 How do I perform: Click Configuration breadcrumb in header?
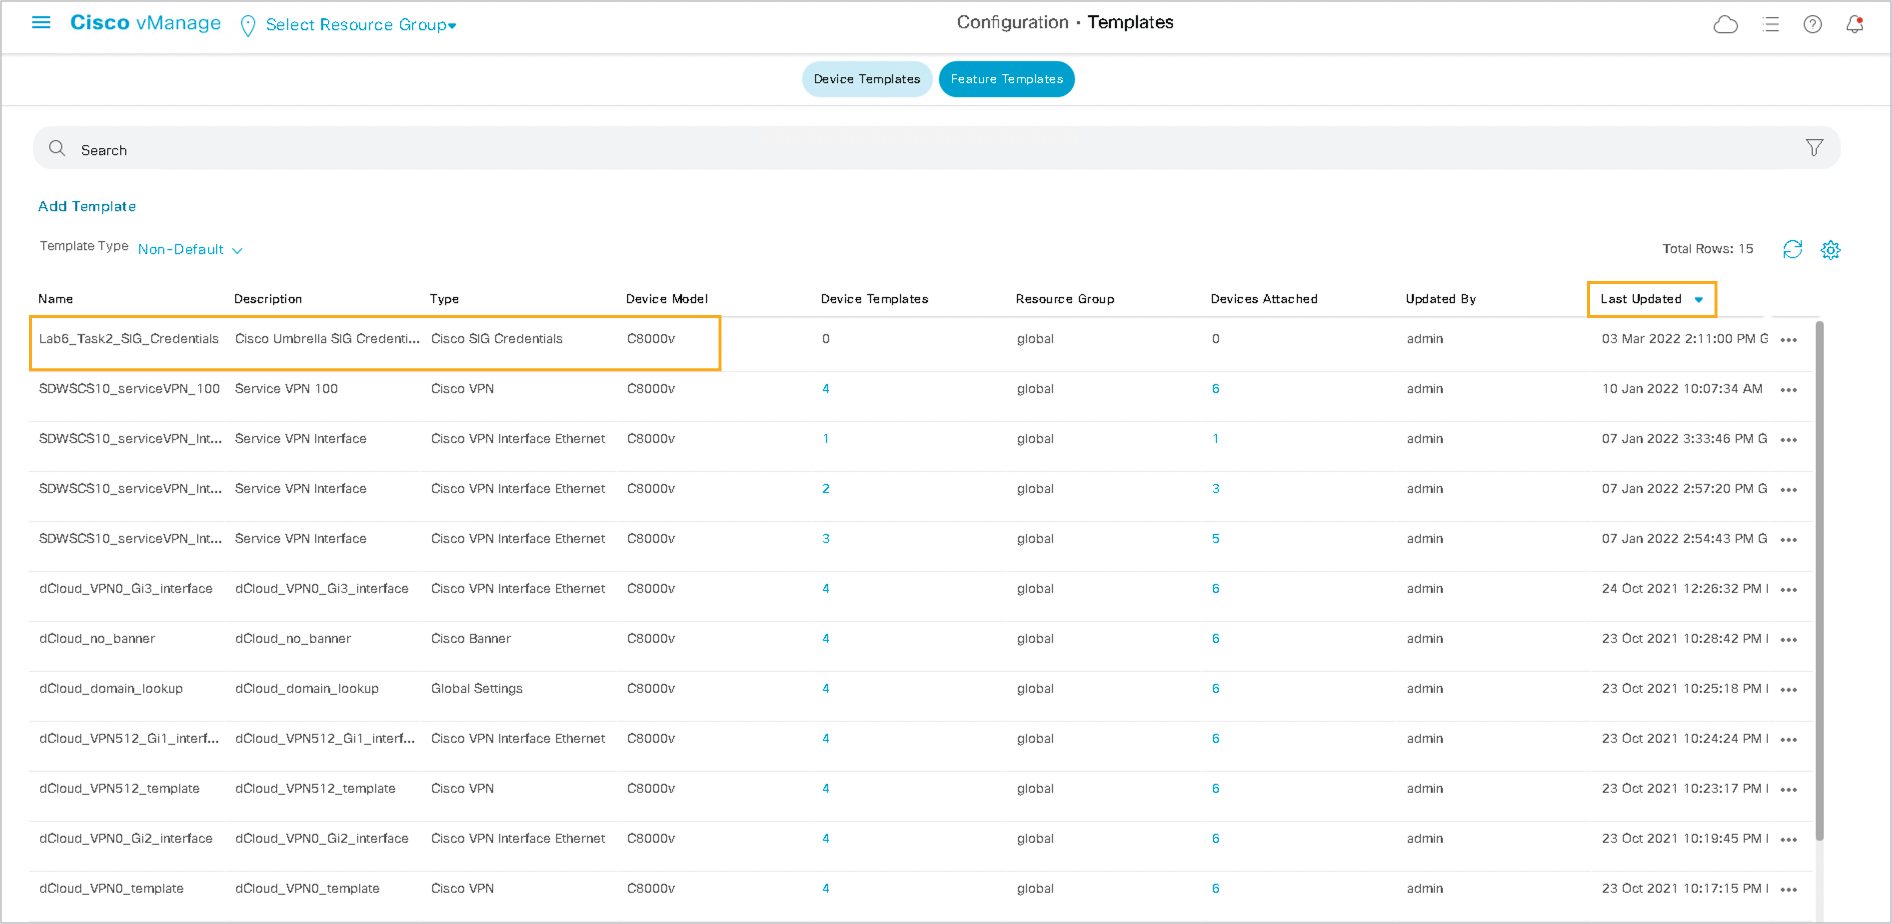tap(1013, 22)
